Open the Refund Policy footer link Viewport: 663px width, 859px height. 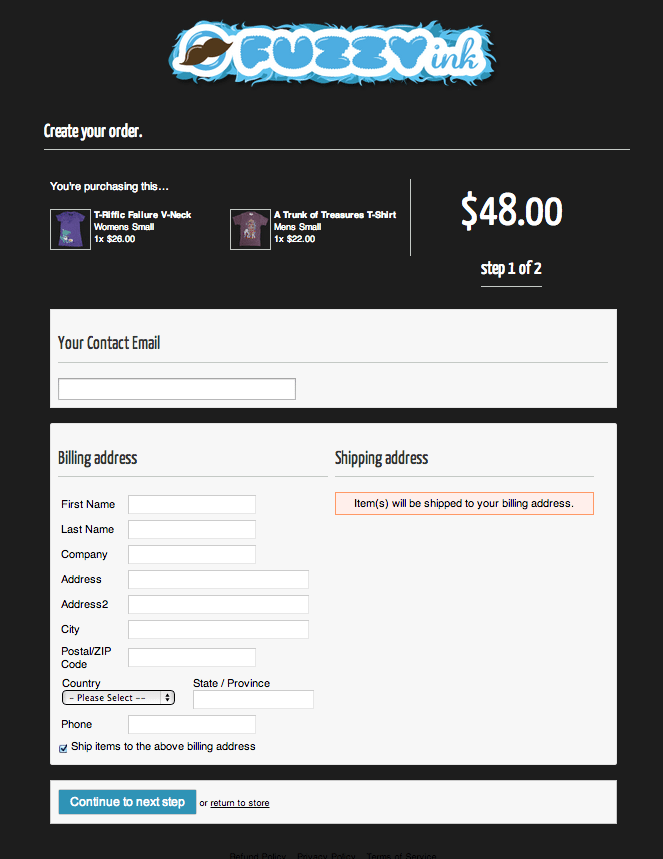pyautogui.click(x=258, y=855)
